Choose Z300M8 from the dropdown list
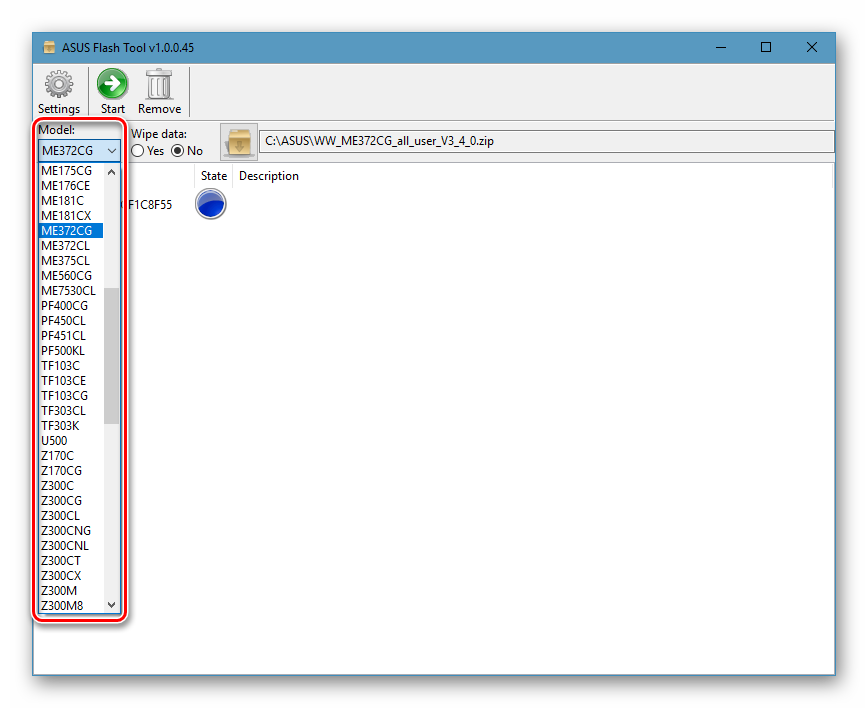Image resolution: width=868 pixels, height=708 pixels. (x=71, y=605)
